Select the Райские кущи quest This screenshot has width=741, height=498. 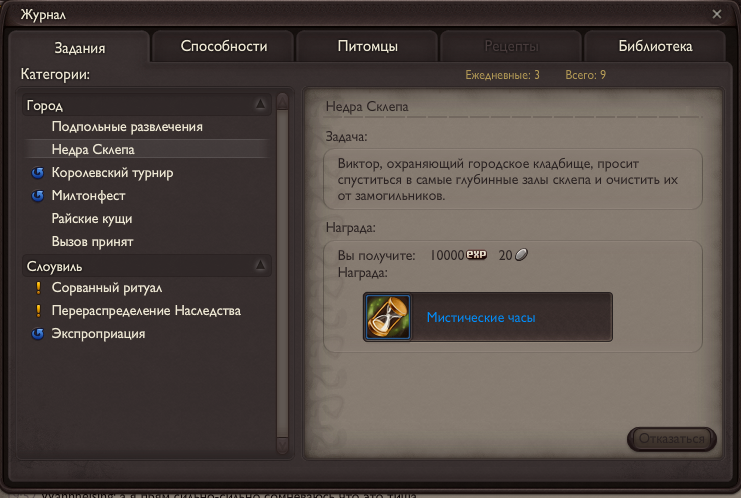tap(92, 219)
